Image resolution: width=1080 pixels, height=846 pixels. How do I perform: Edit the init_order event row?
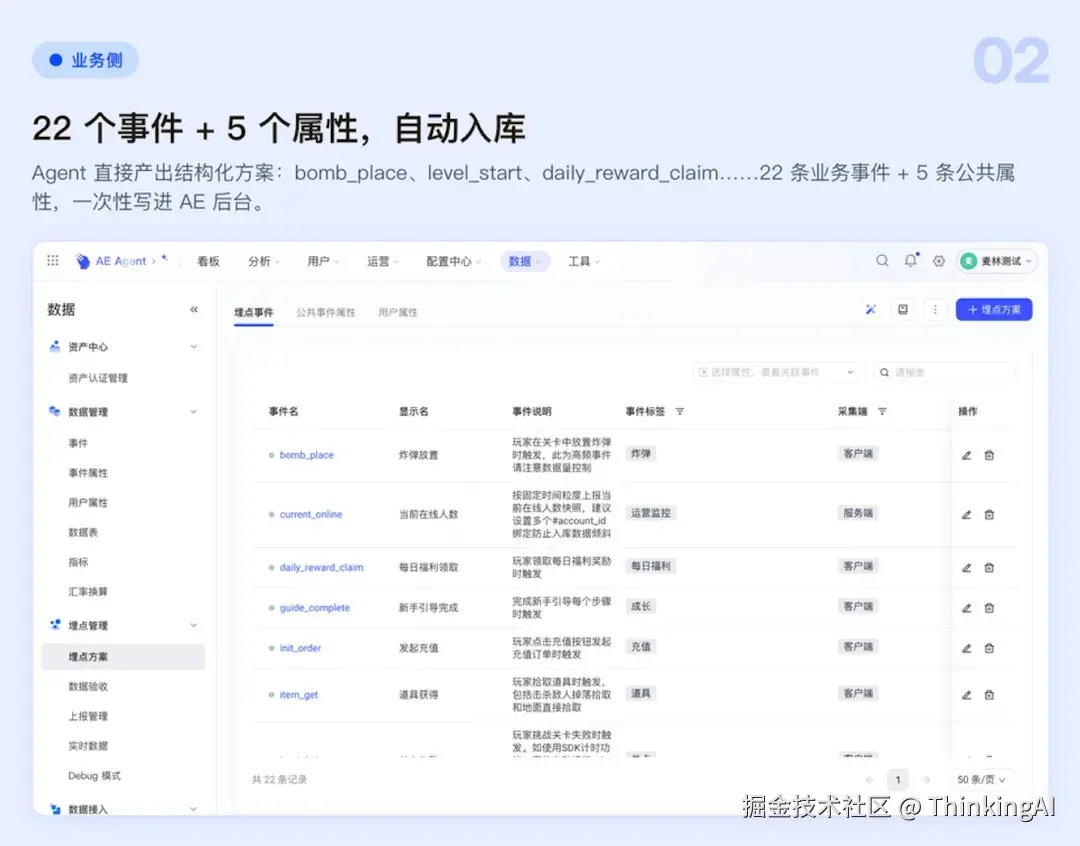click(x=966, y=648)
